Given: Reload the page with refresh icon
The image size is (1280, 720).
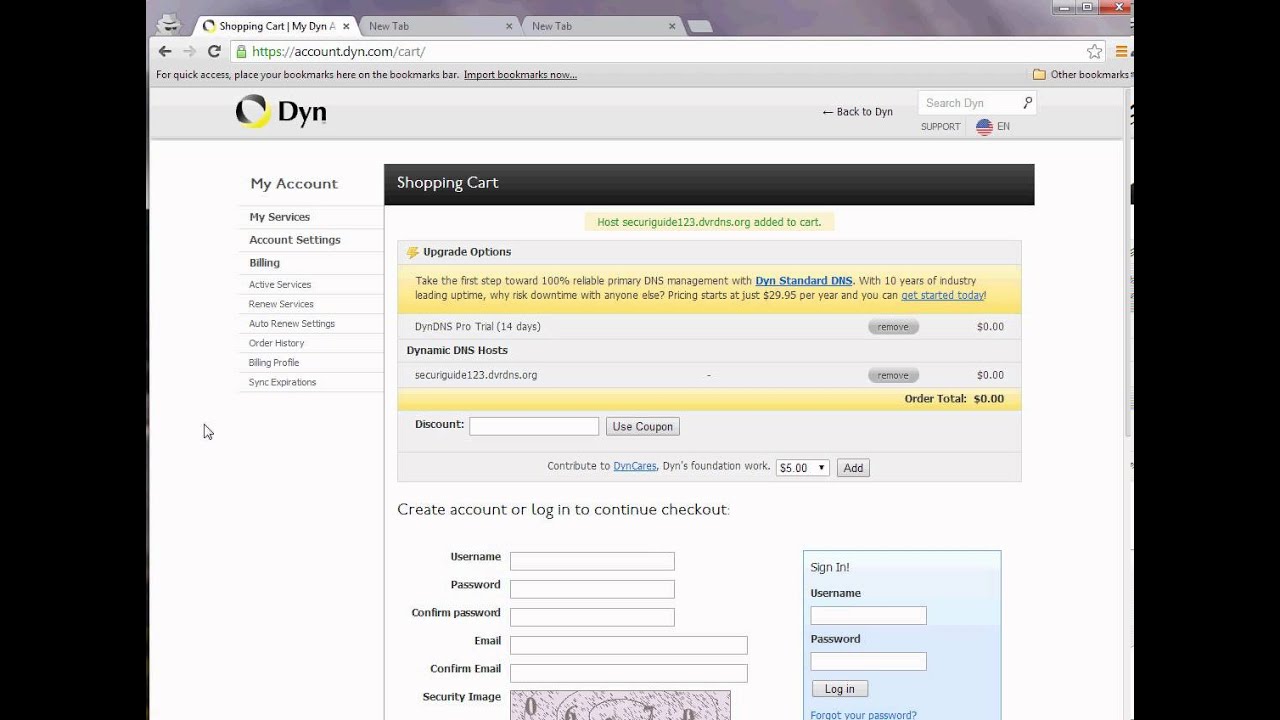Looking at the screenshot, I should pos(214,51).
